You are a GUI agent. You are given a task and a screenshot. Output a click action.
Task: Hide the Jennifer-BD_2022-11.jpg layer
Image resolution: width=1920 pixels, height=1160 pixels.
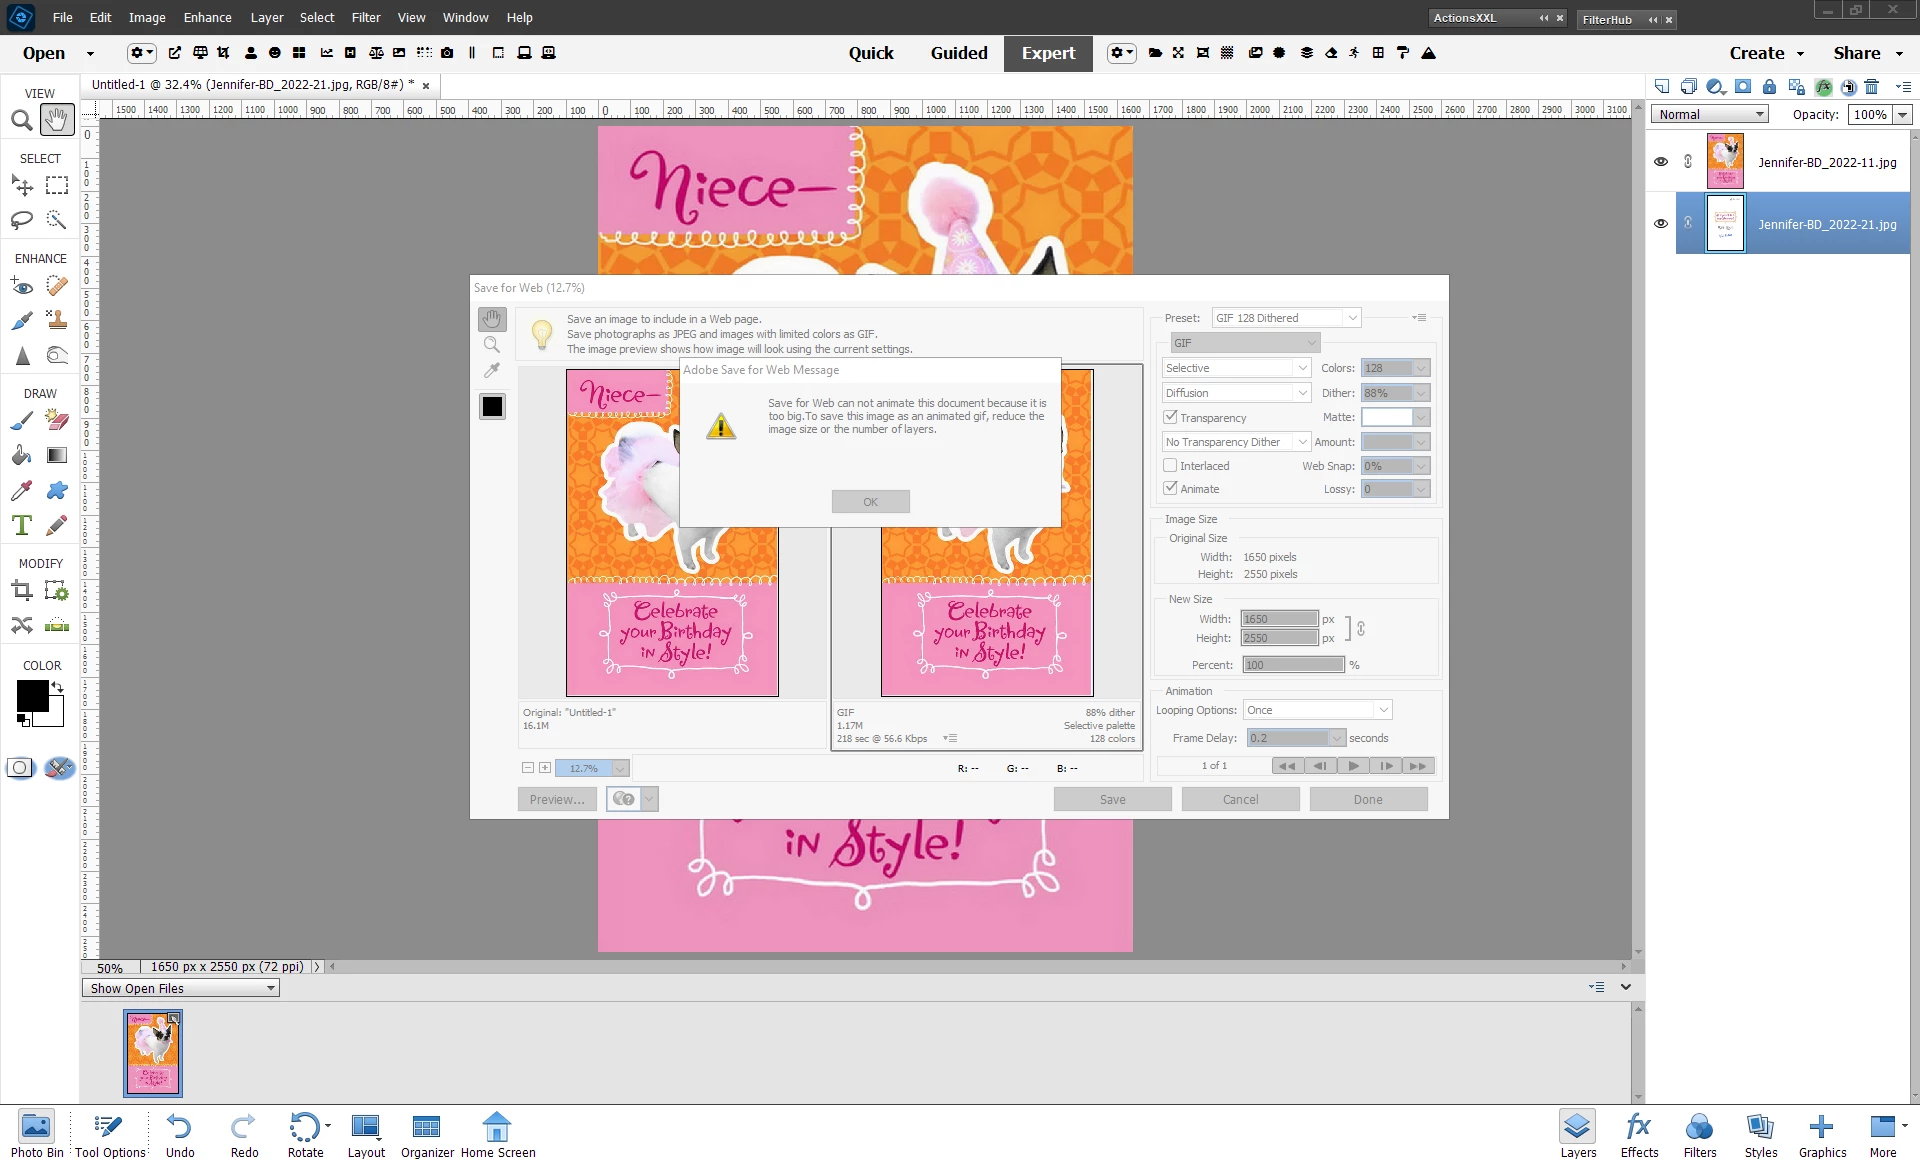(1661, 162)
